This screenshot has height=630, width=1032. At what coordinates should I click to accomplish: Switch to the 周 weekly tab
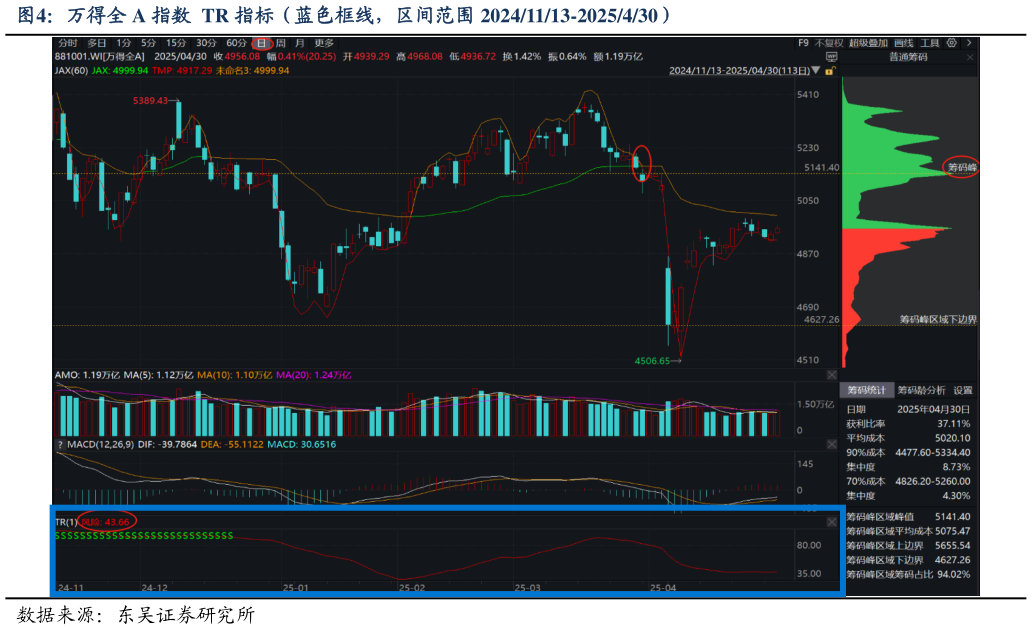click(282, 43)
